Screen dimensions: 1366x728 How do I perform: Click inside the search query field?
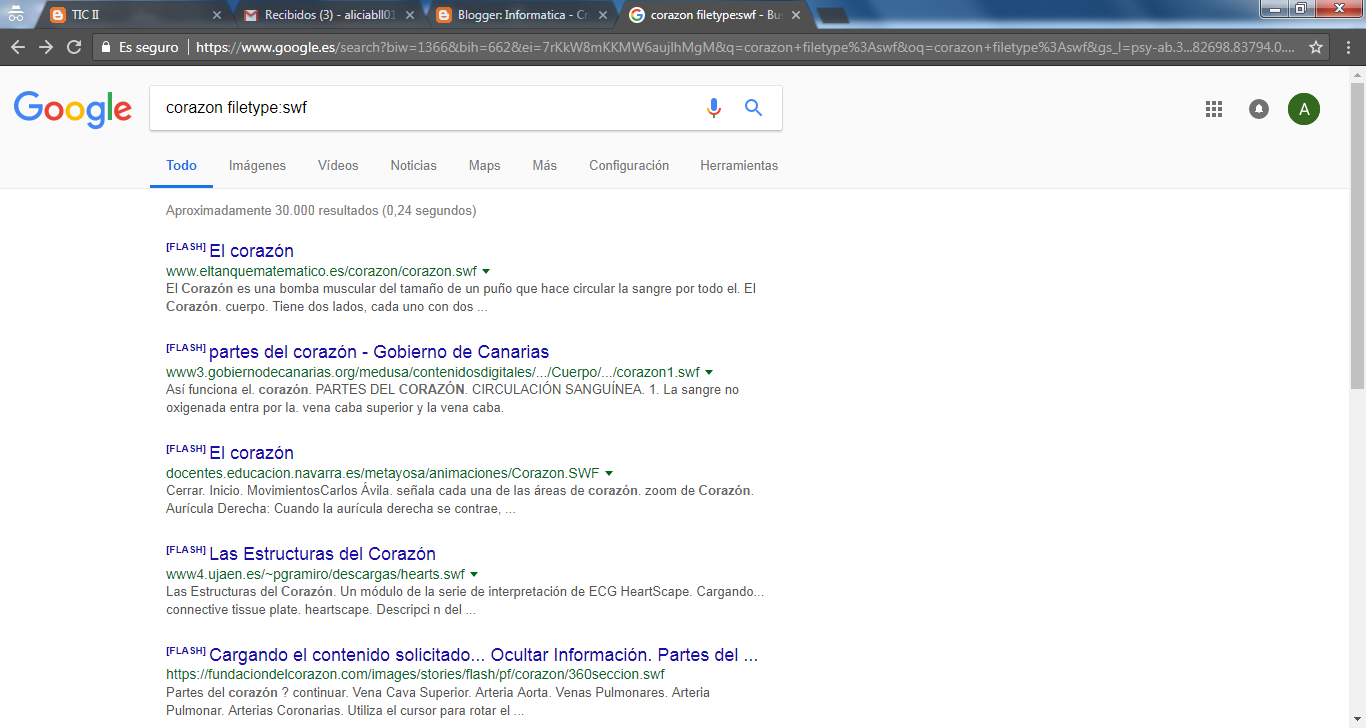[x=400, y=107]
